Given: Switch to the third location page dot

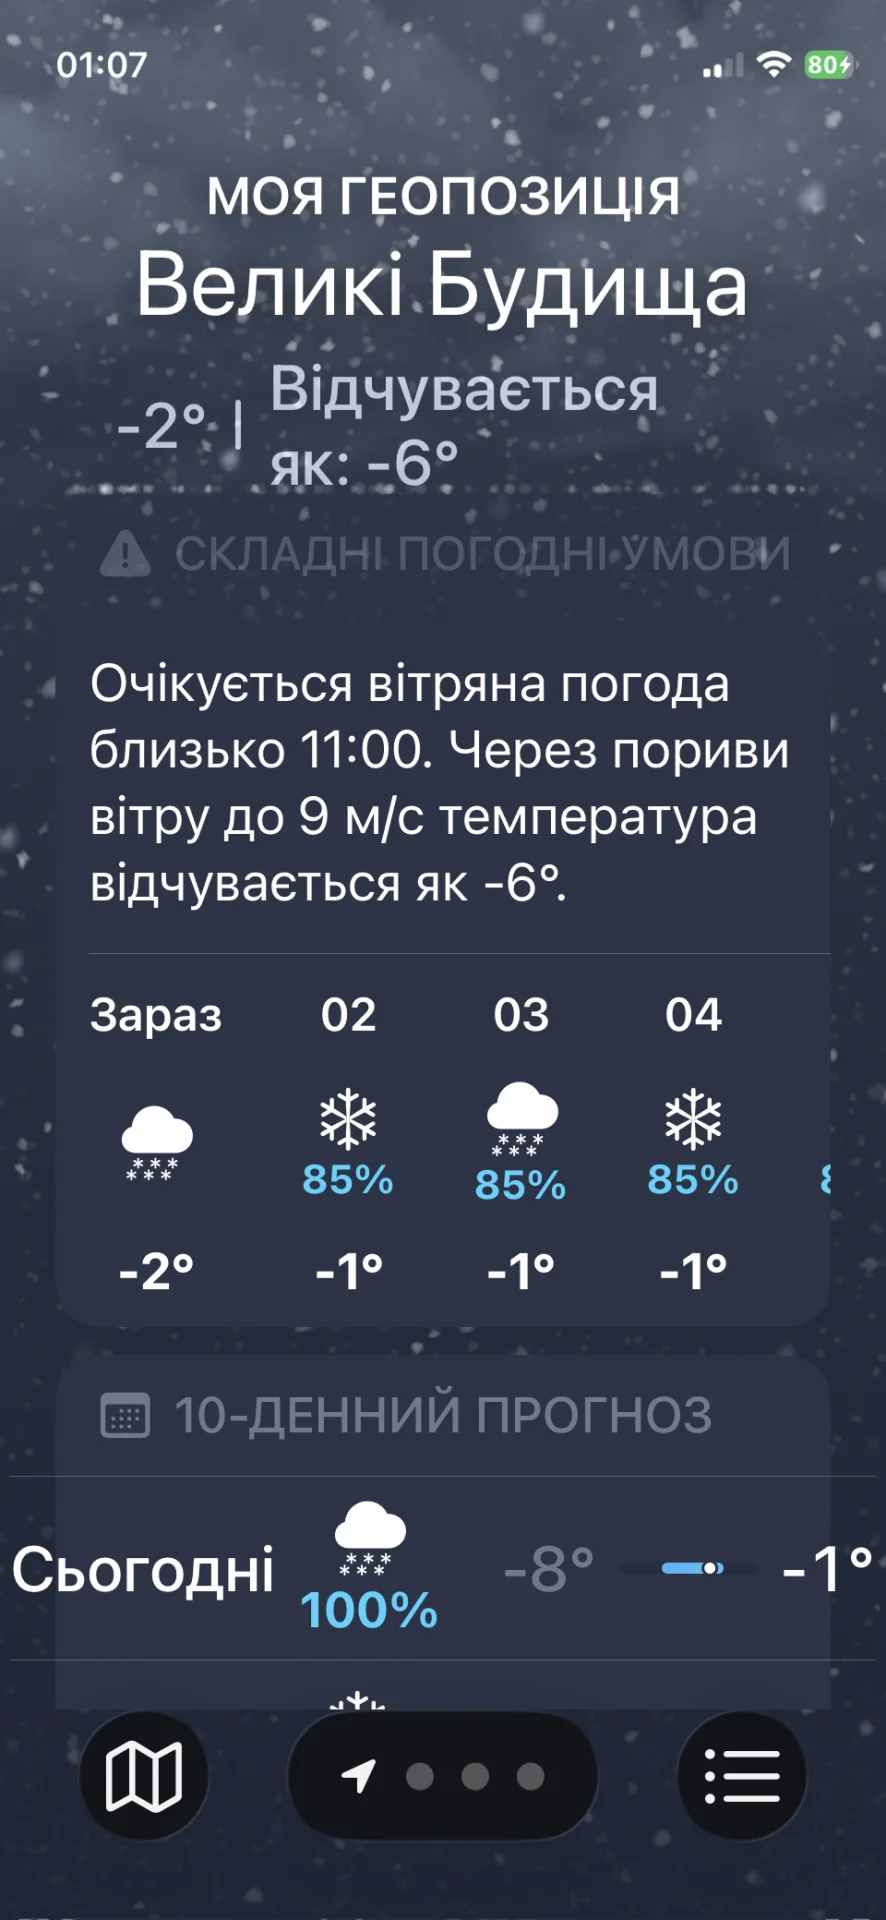Looking at the screenshot, I should tap(475, 1776).
